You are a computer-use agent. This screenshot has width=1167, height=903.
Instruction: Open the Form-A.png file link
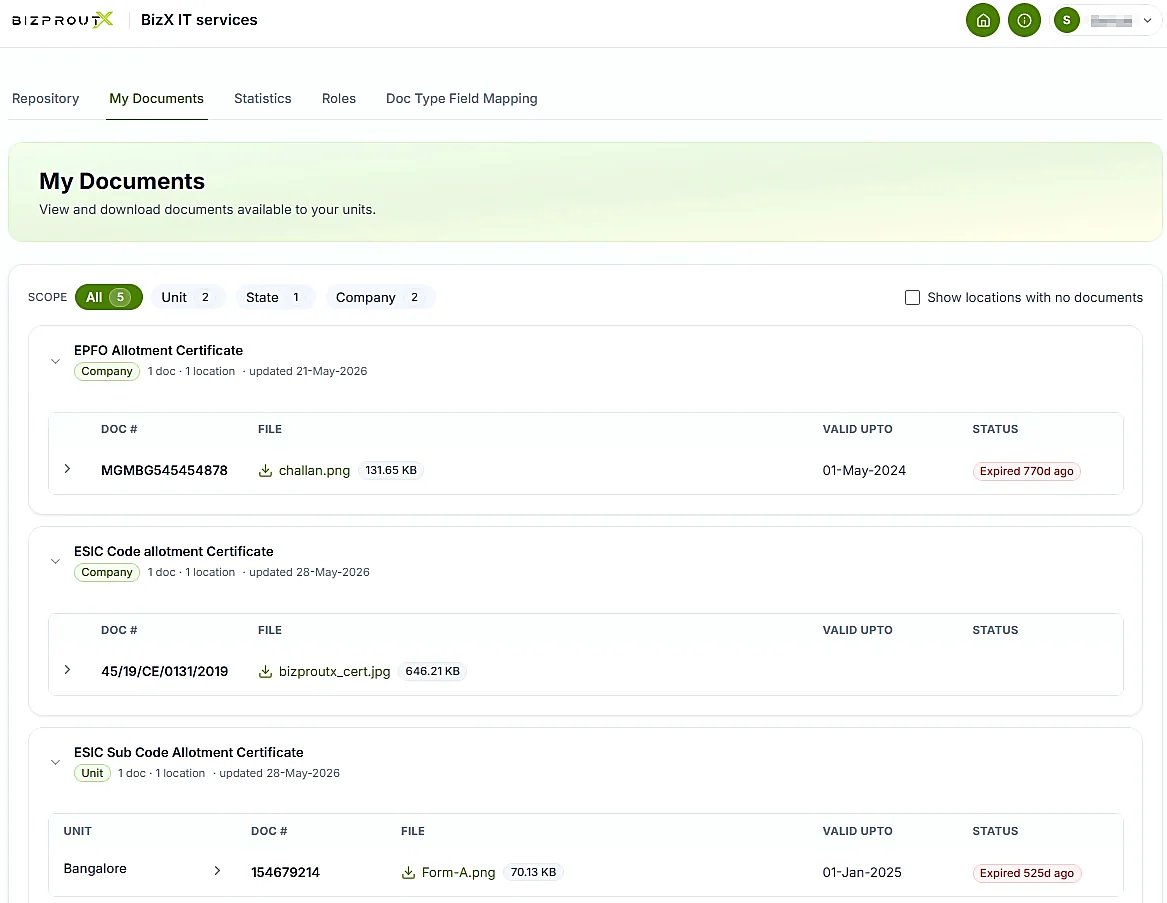point(458,872)
